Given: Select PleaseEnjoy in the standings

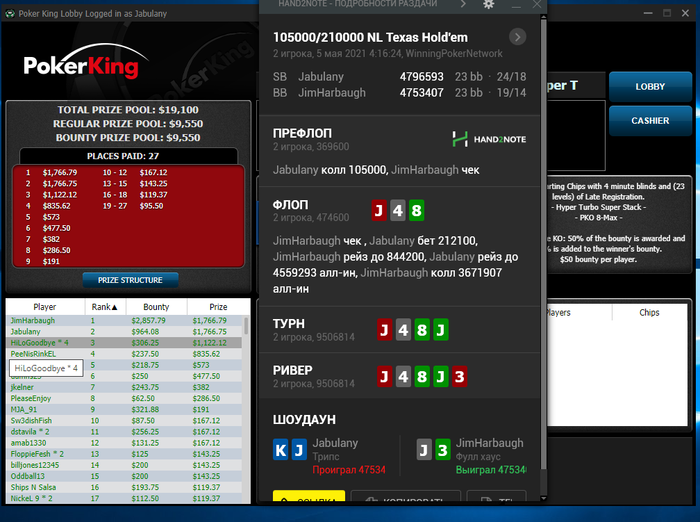Looking at the screenshot, I should pyautogui.click(x=124, y=398).
